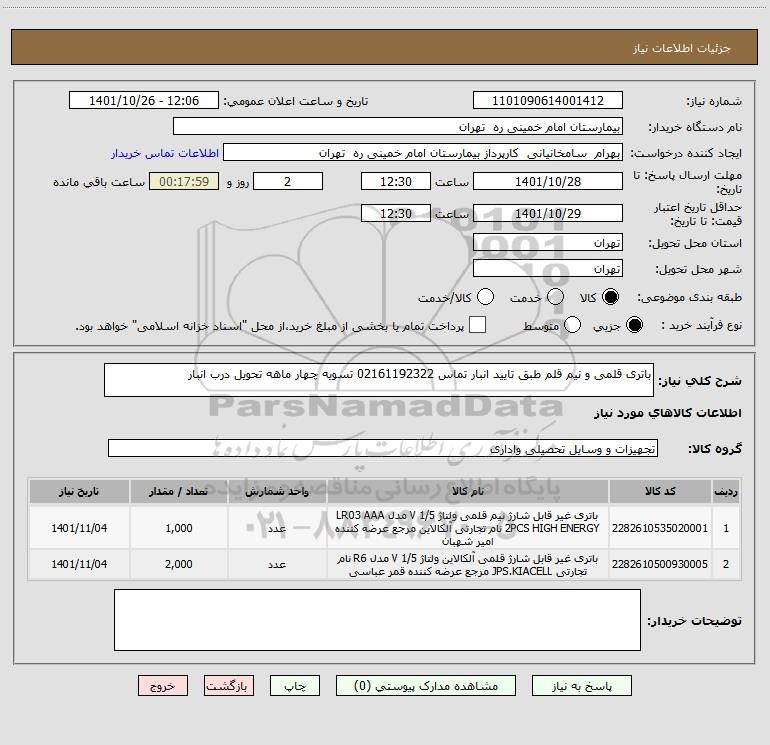770x745 pixels.
Task: Click the requester field بهرام سامخانیانی
Action: [423, 152]
